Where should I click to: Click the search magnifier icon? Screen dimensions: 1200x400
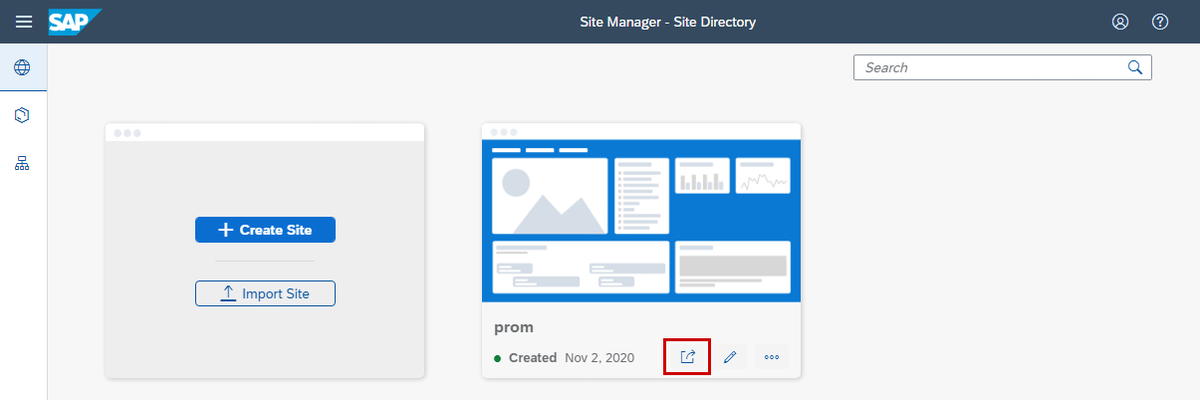click(1135, 67)
